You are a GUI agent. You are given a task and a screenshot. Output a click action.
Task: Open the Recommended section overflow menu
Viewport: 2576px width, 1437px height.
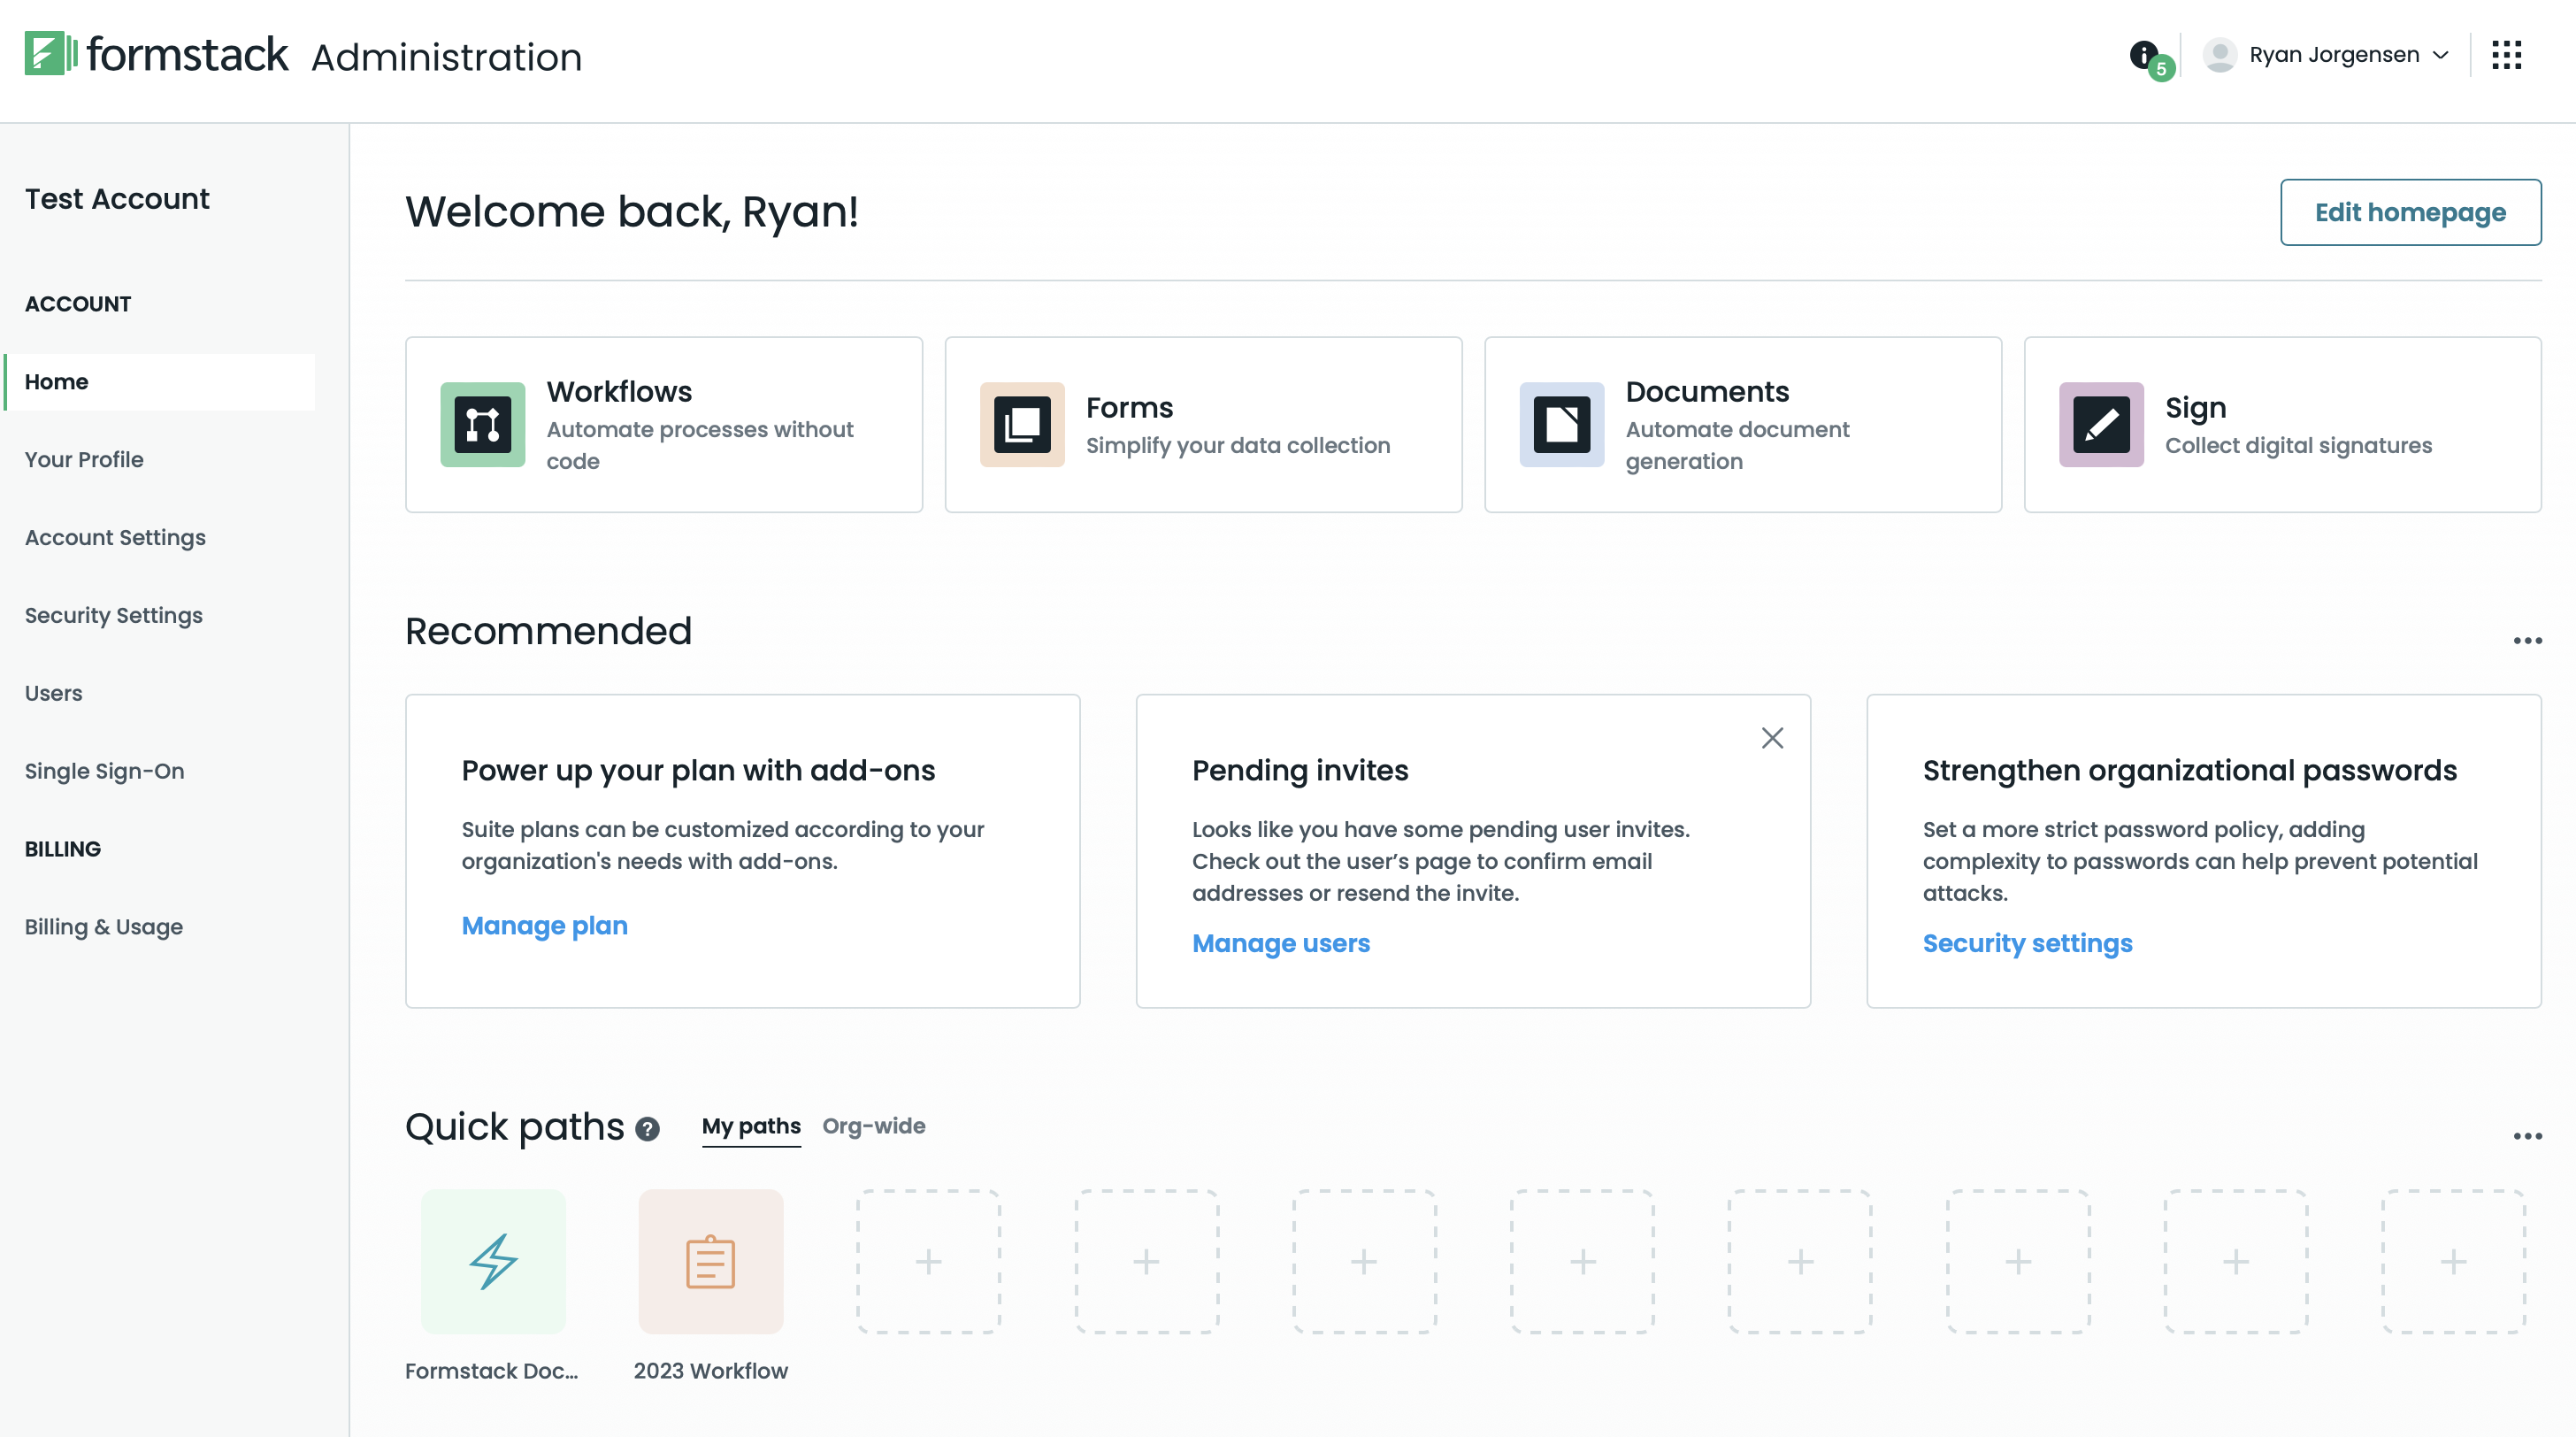(x=2529, y=639)
